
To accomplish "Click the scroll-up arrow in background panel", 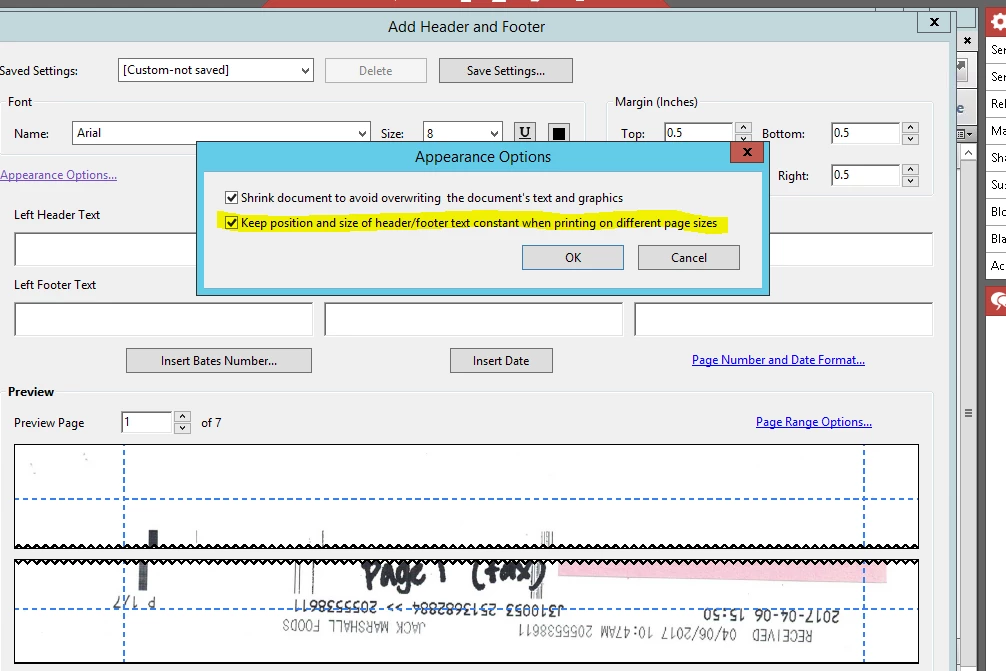I will pyautogui.click(x=968, y=153).
